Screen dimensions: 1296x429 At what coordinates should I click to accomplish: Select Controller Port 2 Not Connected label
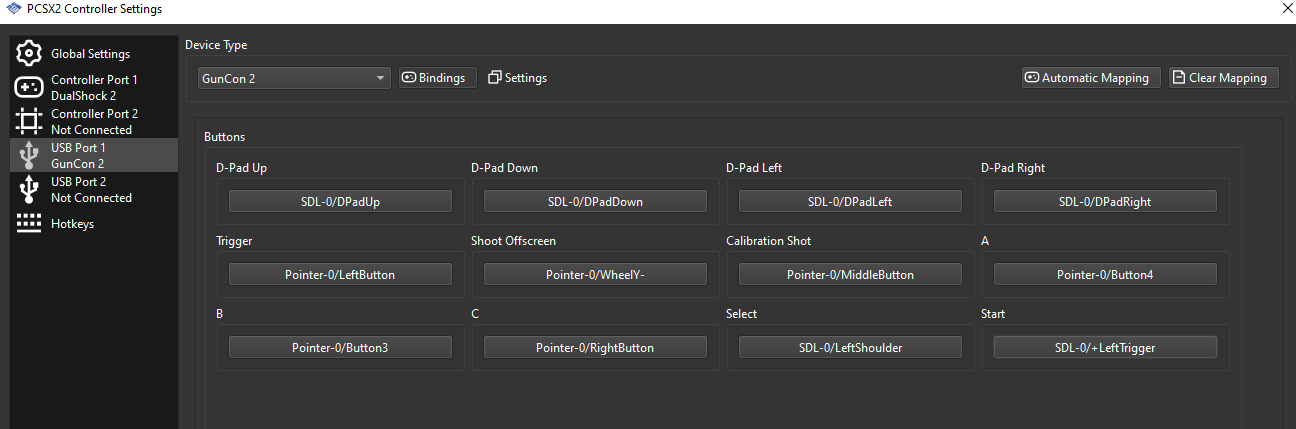click(x=94, y=122)
